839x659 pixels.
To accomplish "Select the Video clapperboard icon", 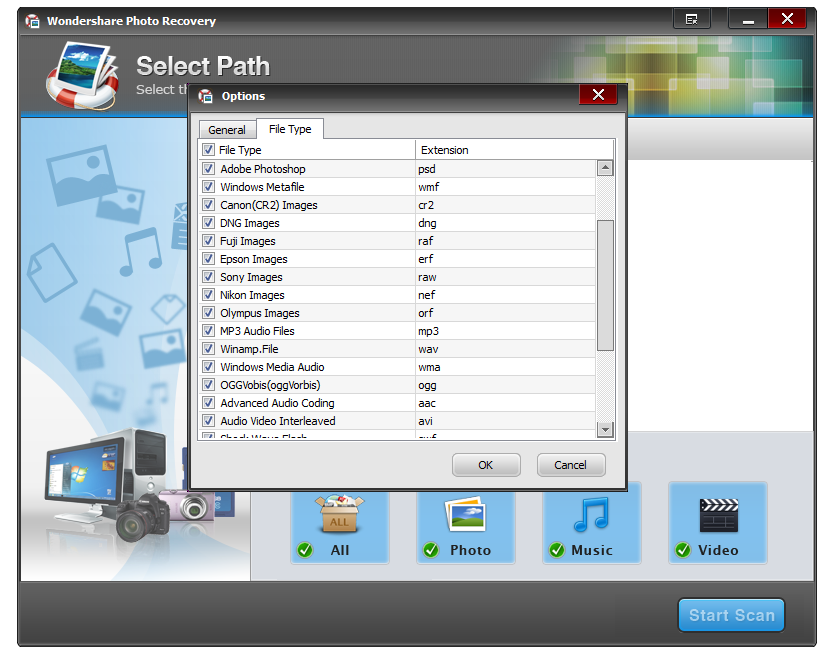I will pyautogui.click(x=718, y=514).
